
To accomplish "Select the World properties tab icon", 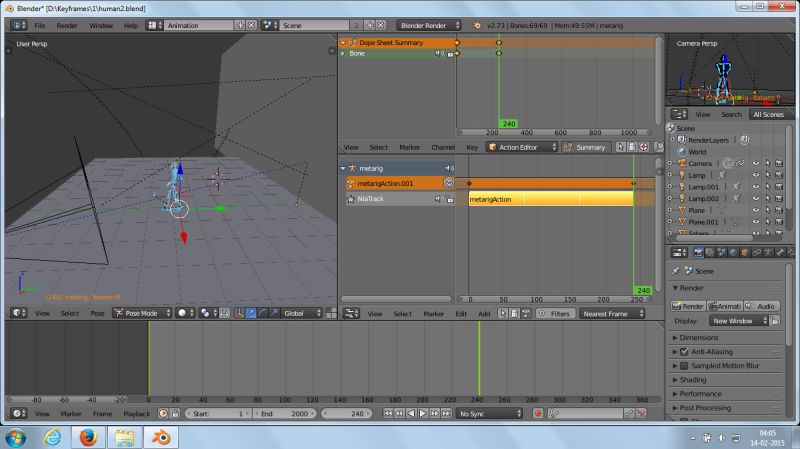I will pyautogui.click(x=733, y=252).
